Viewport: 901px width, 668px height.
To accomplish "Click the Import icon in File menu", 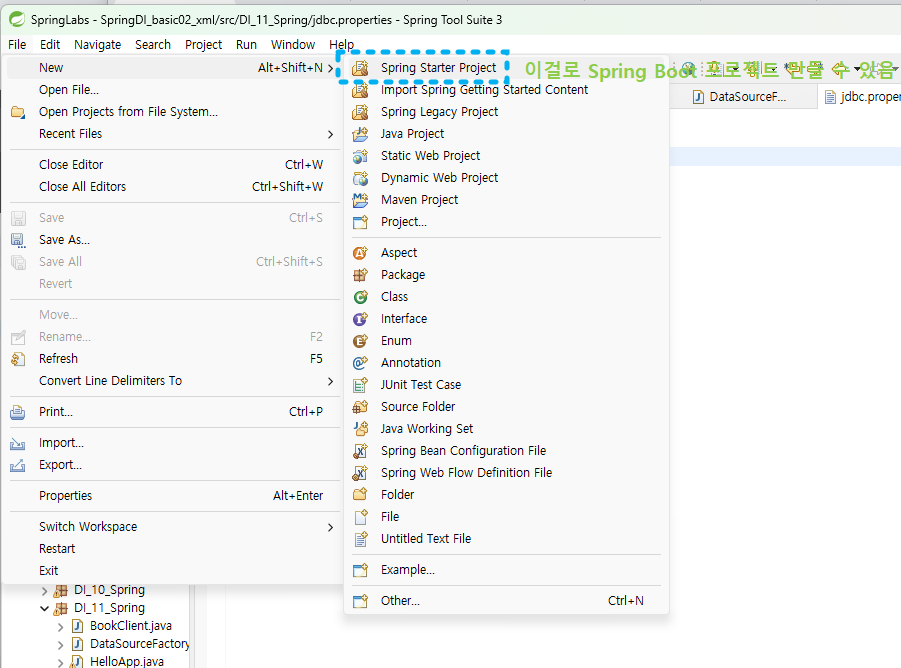I will click(18, 443).
